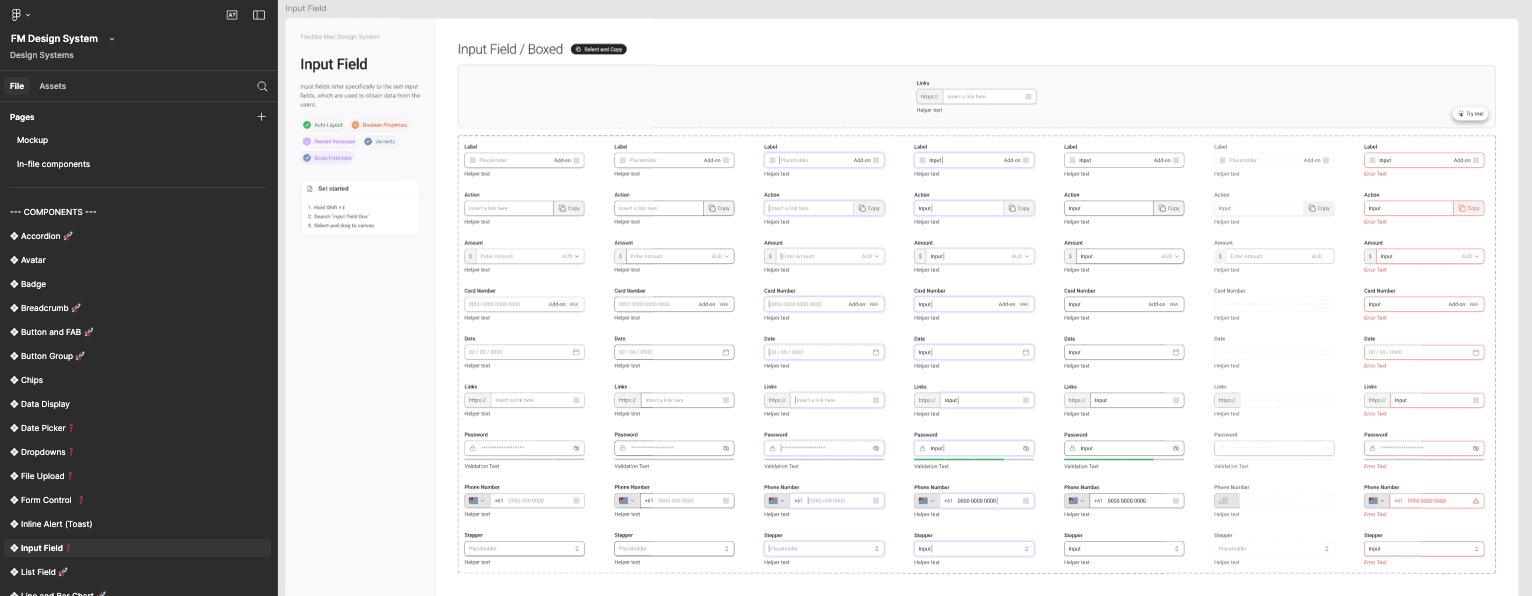Click the Freddie Mac Design System caption
1532x596 pixels.
tap(340, 37)
